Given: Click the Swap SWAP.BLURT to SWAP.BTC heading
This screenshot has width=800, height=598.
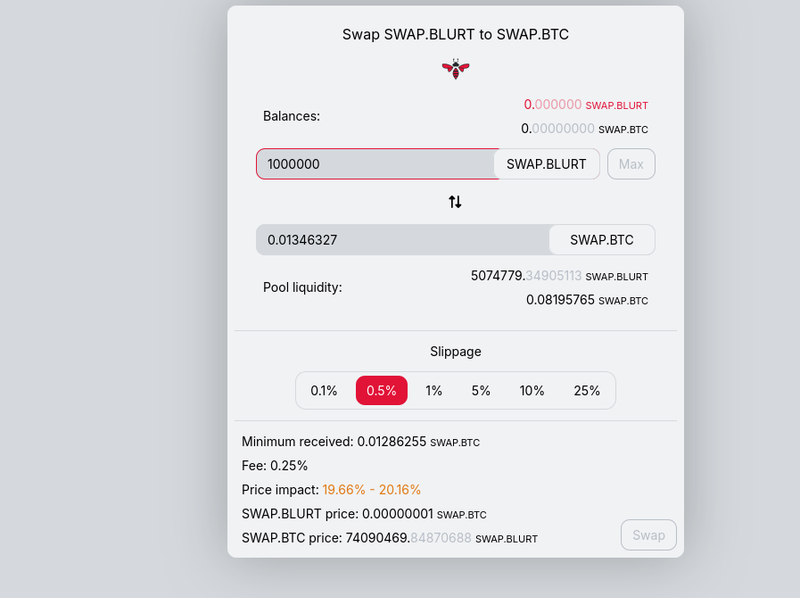Looking at the screenshot, I should (455, 35).
